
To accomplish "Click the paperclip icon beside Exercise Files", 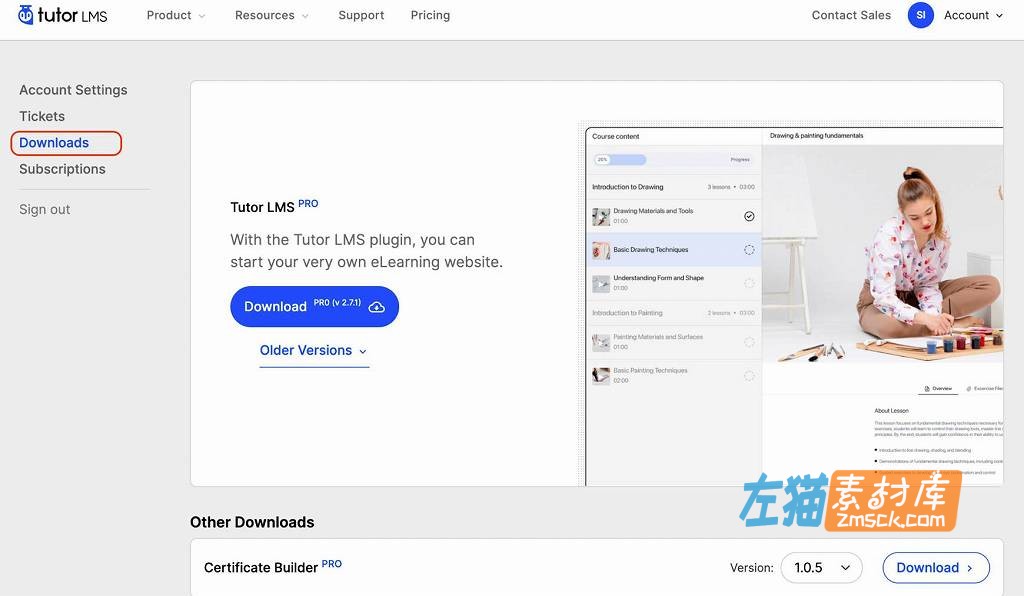I will coord(969,388).
